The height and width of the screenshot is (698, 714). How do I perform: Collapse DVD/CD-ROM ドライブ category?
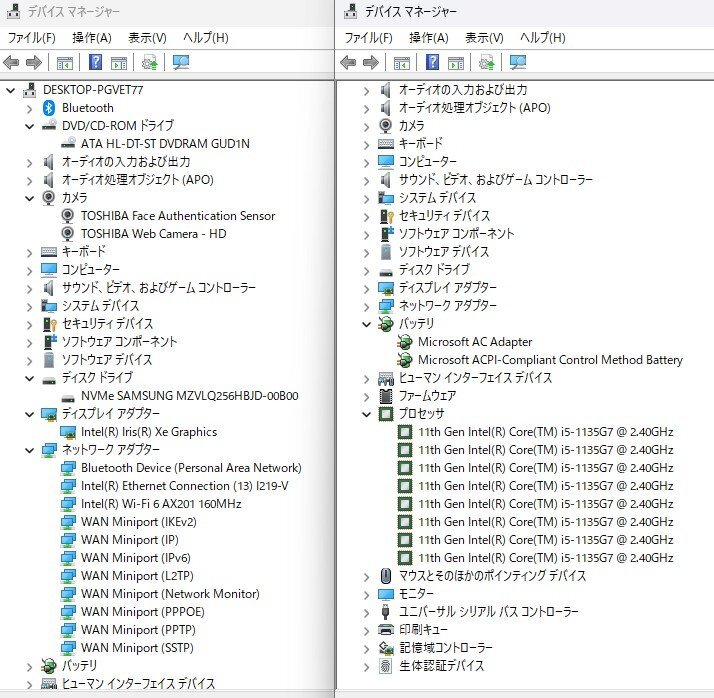coord(29,126)
